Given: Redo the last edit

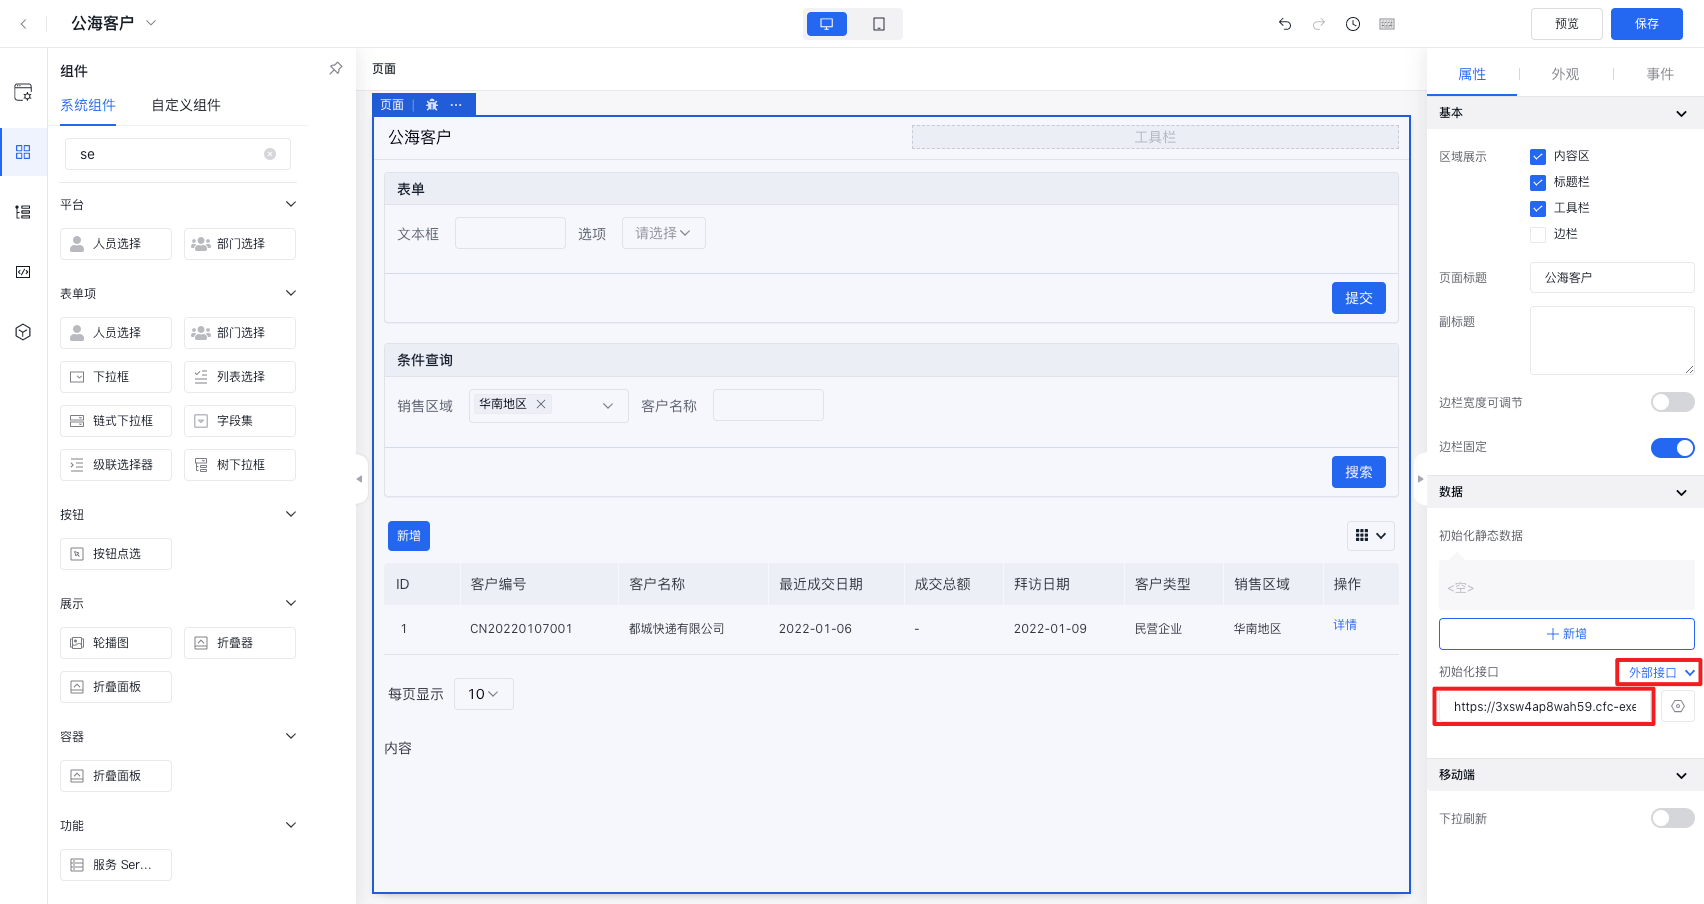Looking at the screenshot, I should (x=1319, y=24).
